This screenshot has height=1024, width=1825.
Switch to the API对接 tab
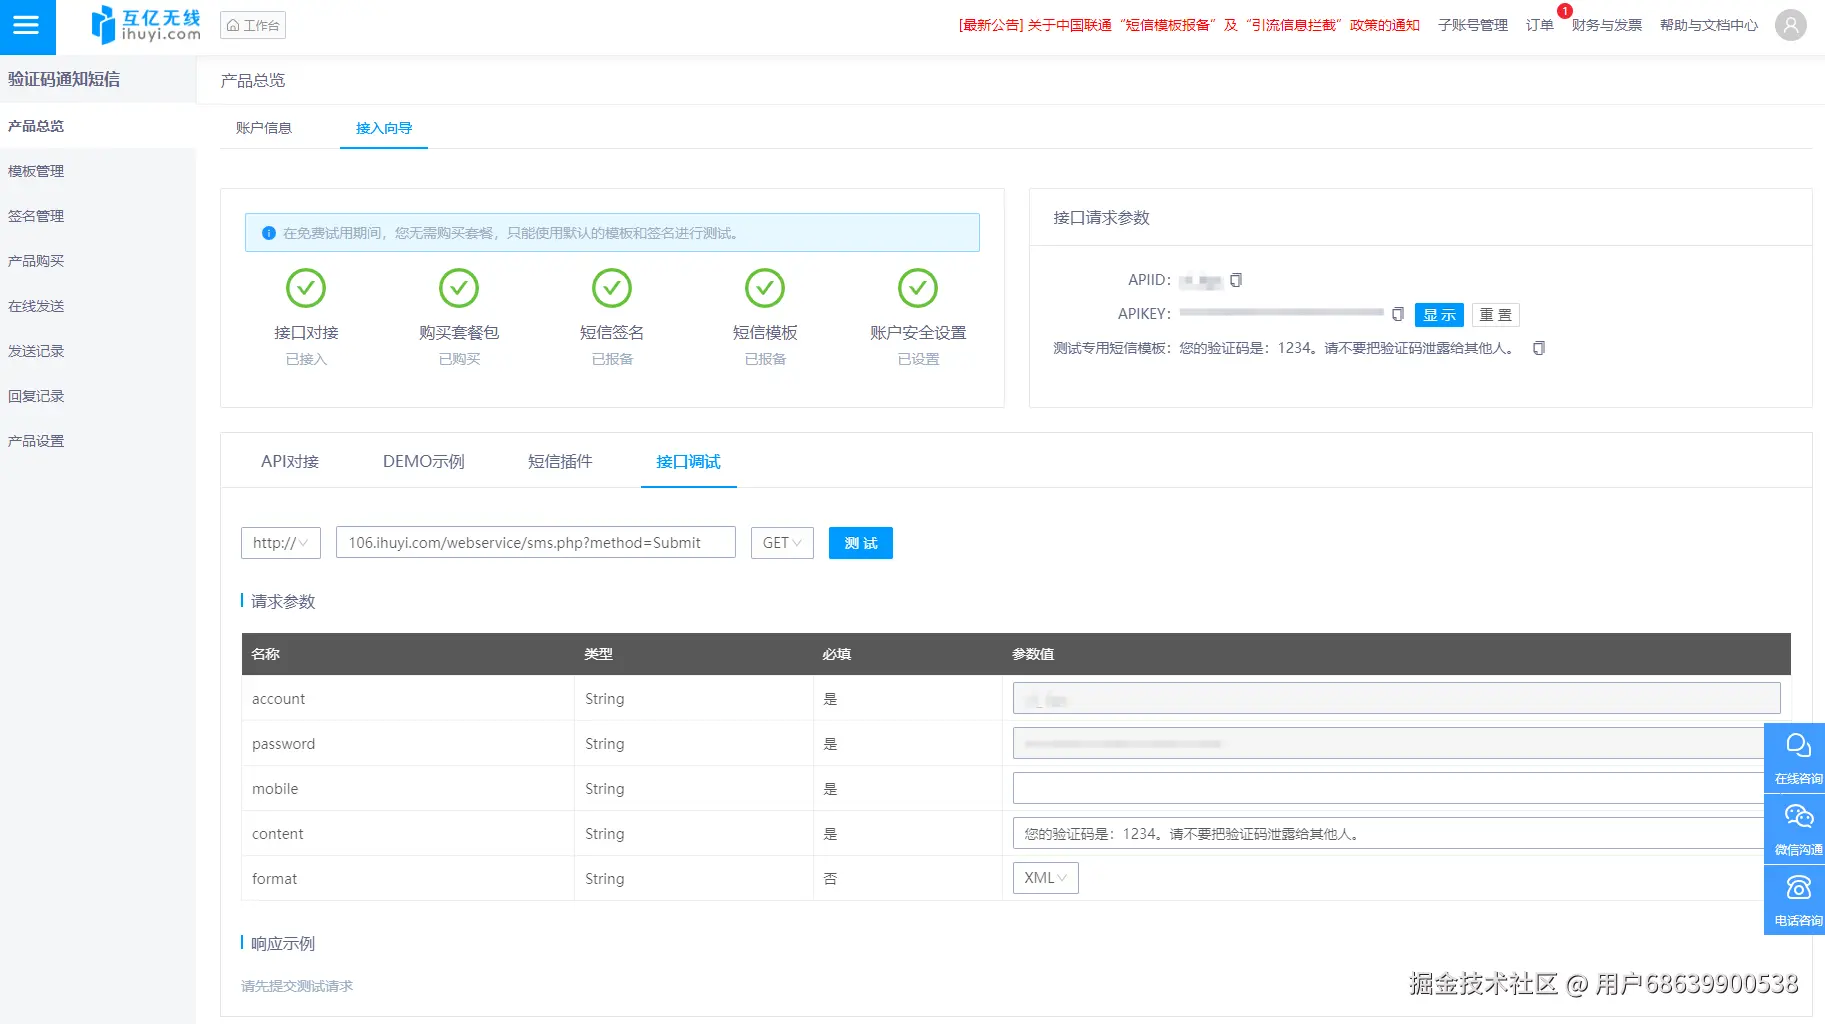pos(290,461)
